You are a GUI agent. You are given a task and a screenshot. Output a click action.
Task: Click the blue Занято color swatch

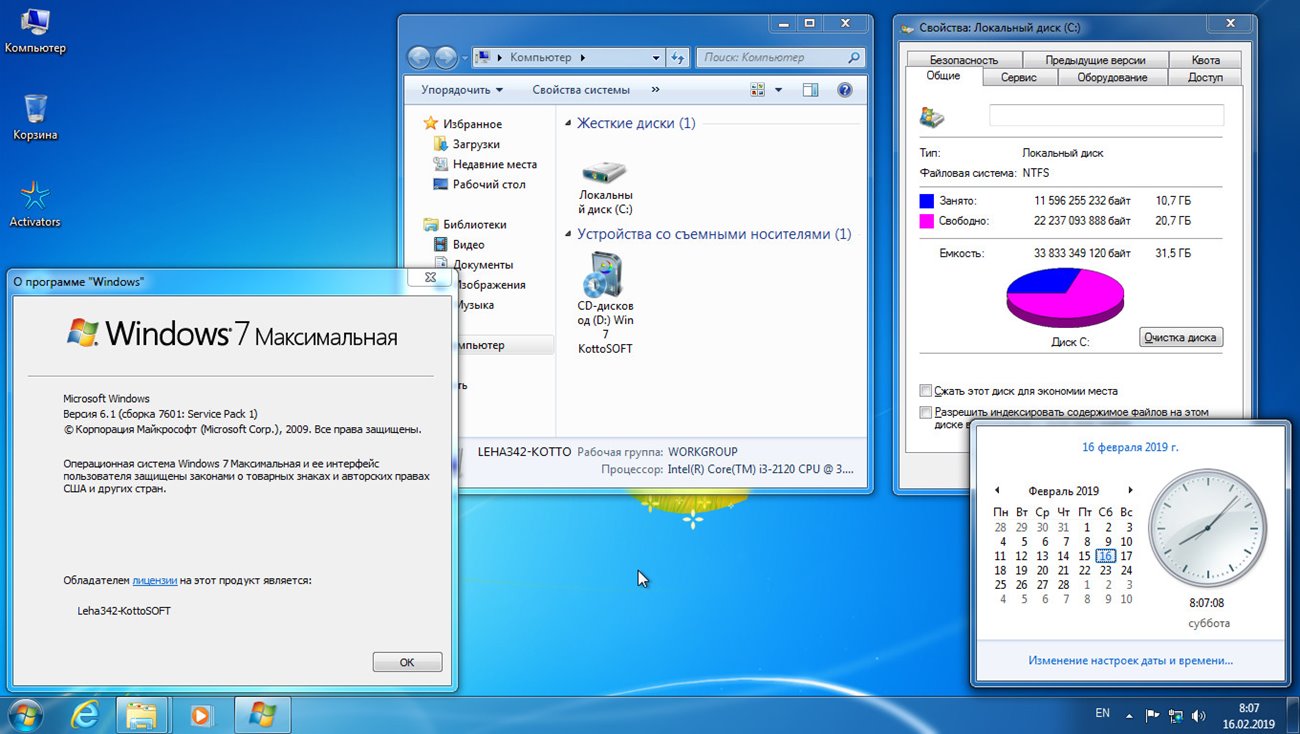coord(926,200)
